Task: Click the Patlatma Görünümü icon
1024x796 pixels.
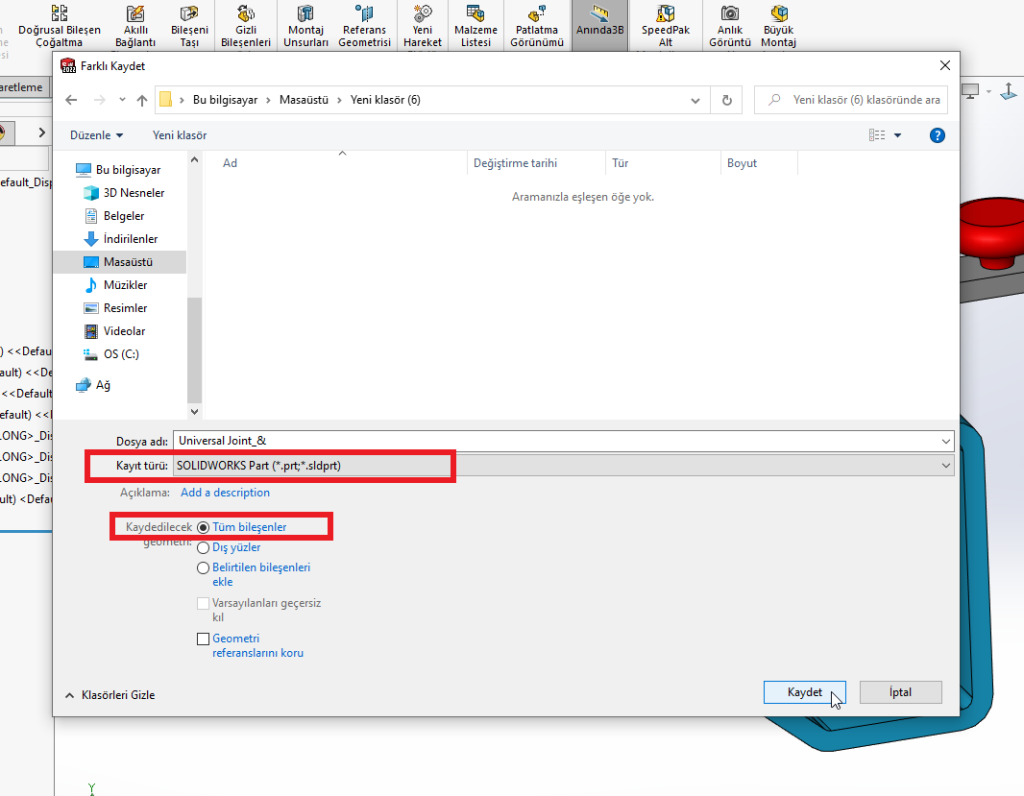Action: tap(537, 15)
